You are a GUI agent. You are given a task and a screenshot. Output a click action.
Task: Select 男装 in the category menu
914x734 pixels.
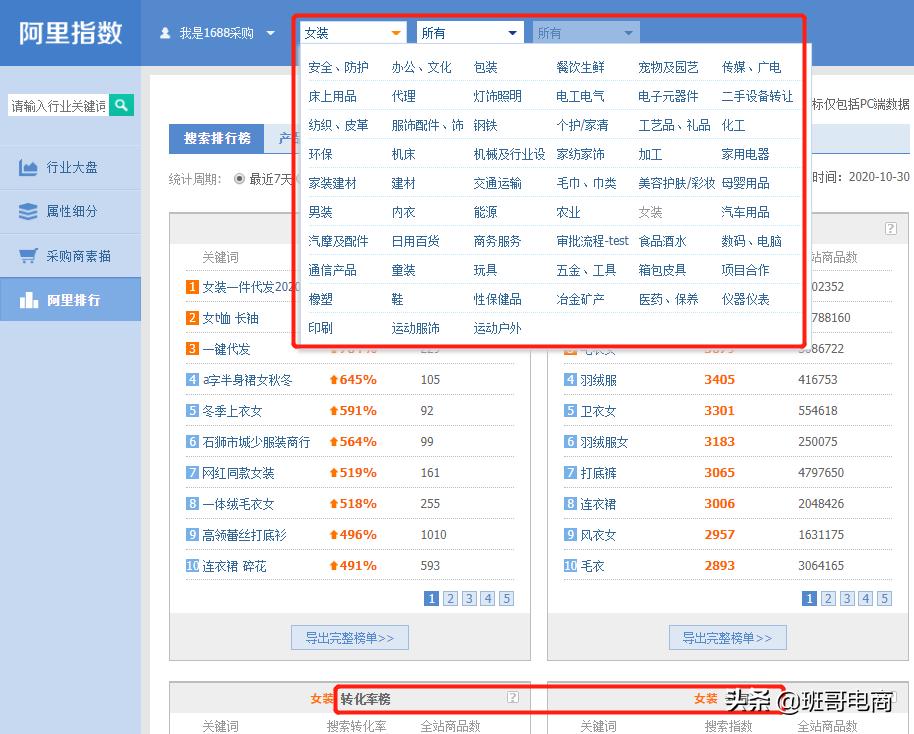click(320, 212)
